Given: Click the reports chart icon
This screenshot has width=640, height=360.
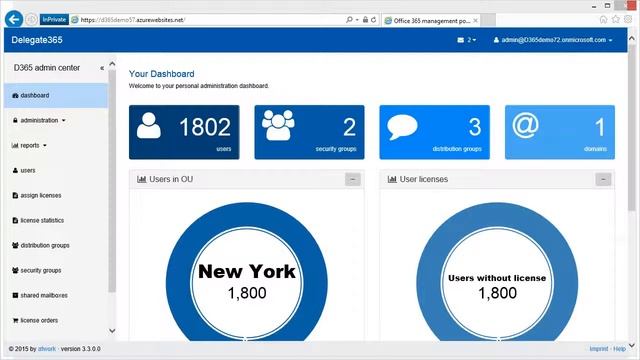Looking at the screenshot, I should pyautogui.click(x=15, y=145).
